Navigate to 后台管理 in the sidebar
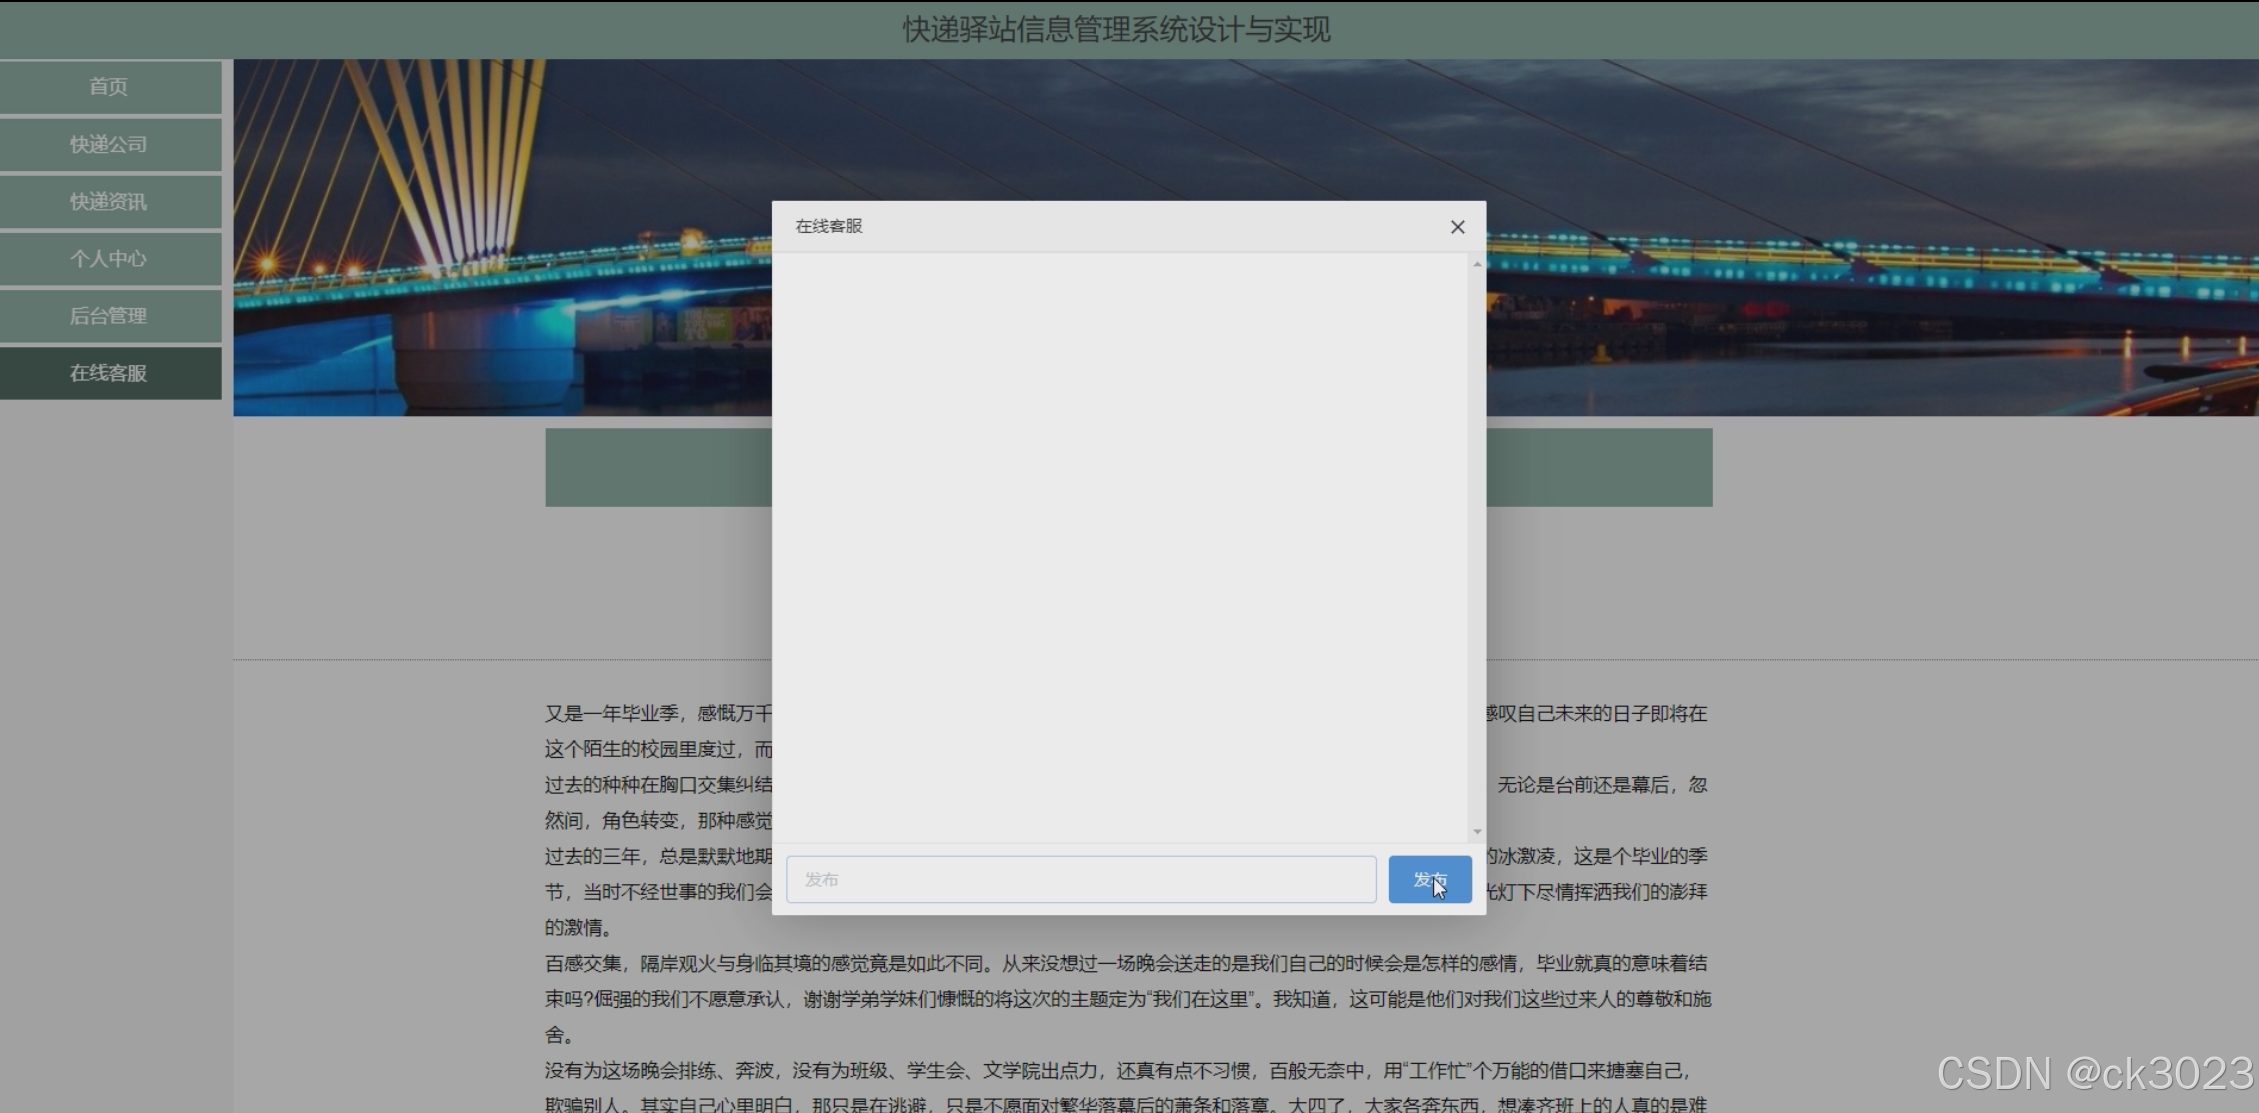 pos(109,316)
